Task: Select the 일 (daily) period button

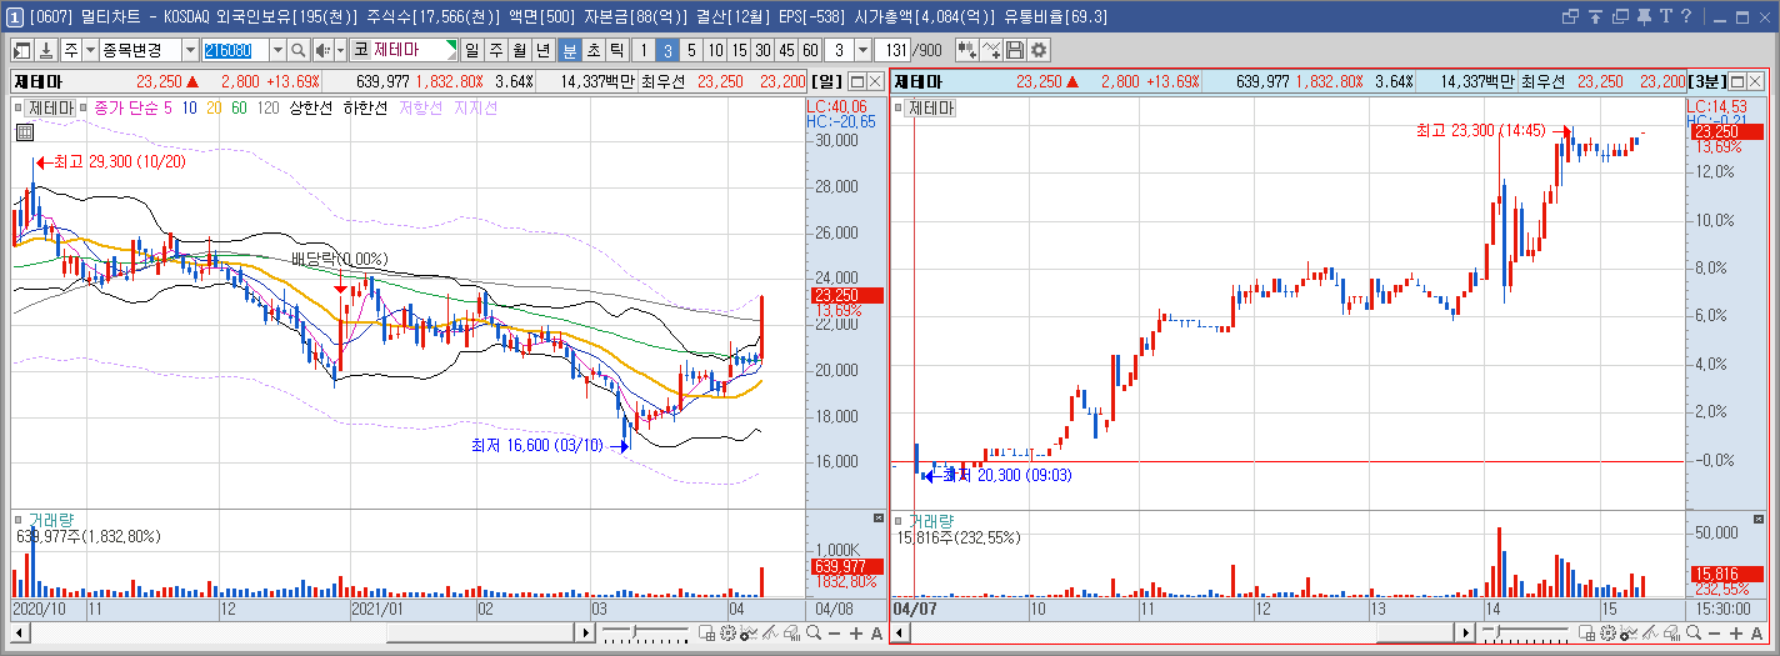Action: [472, 50]
